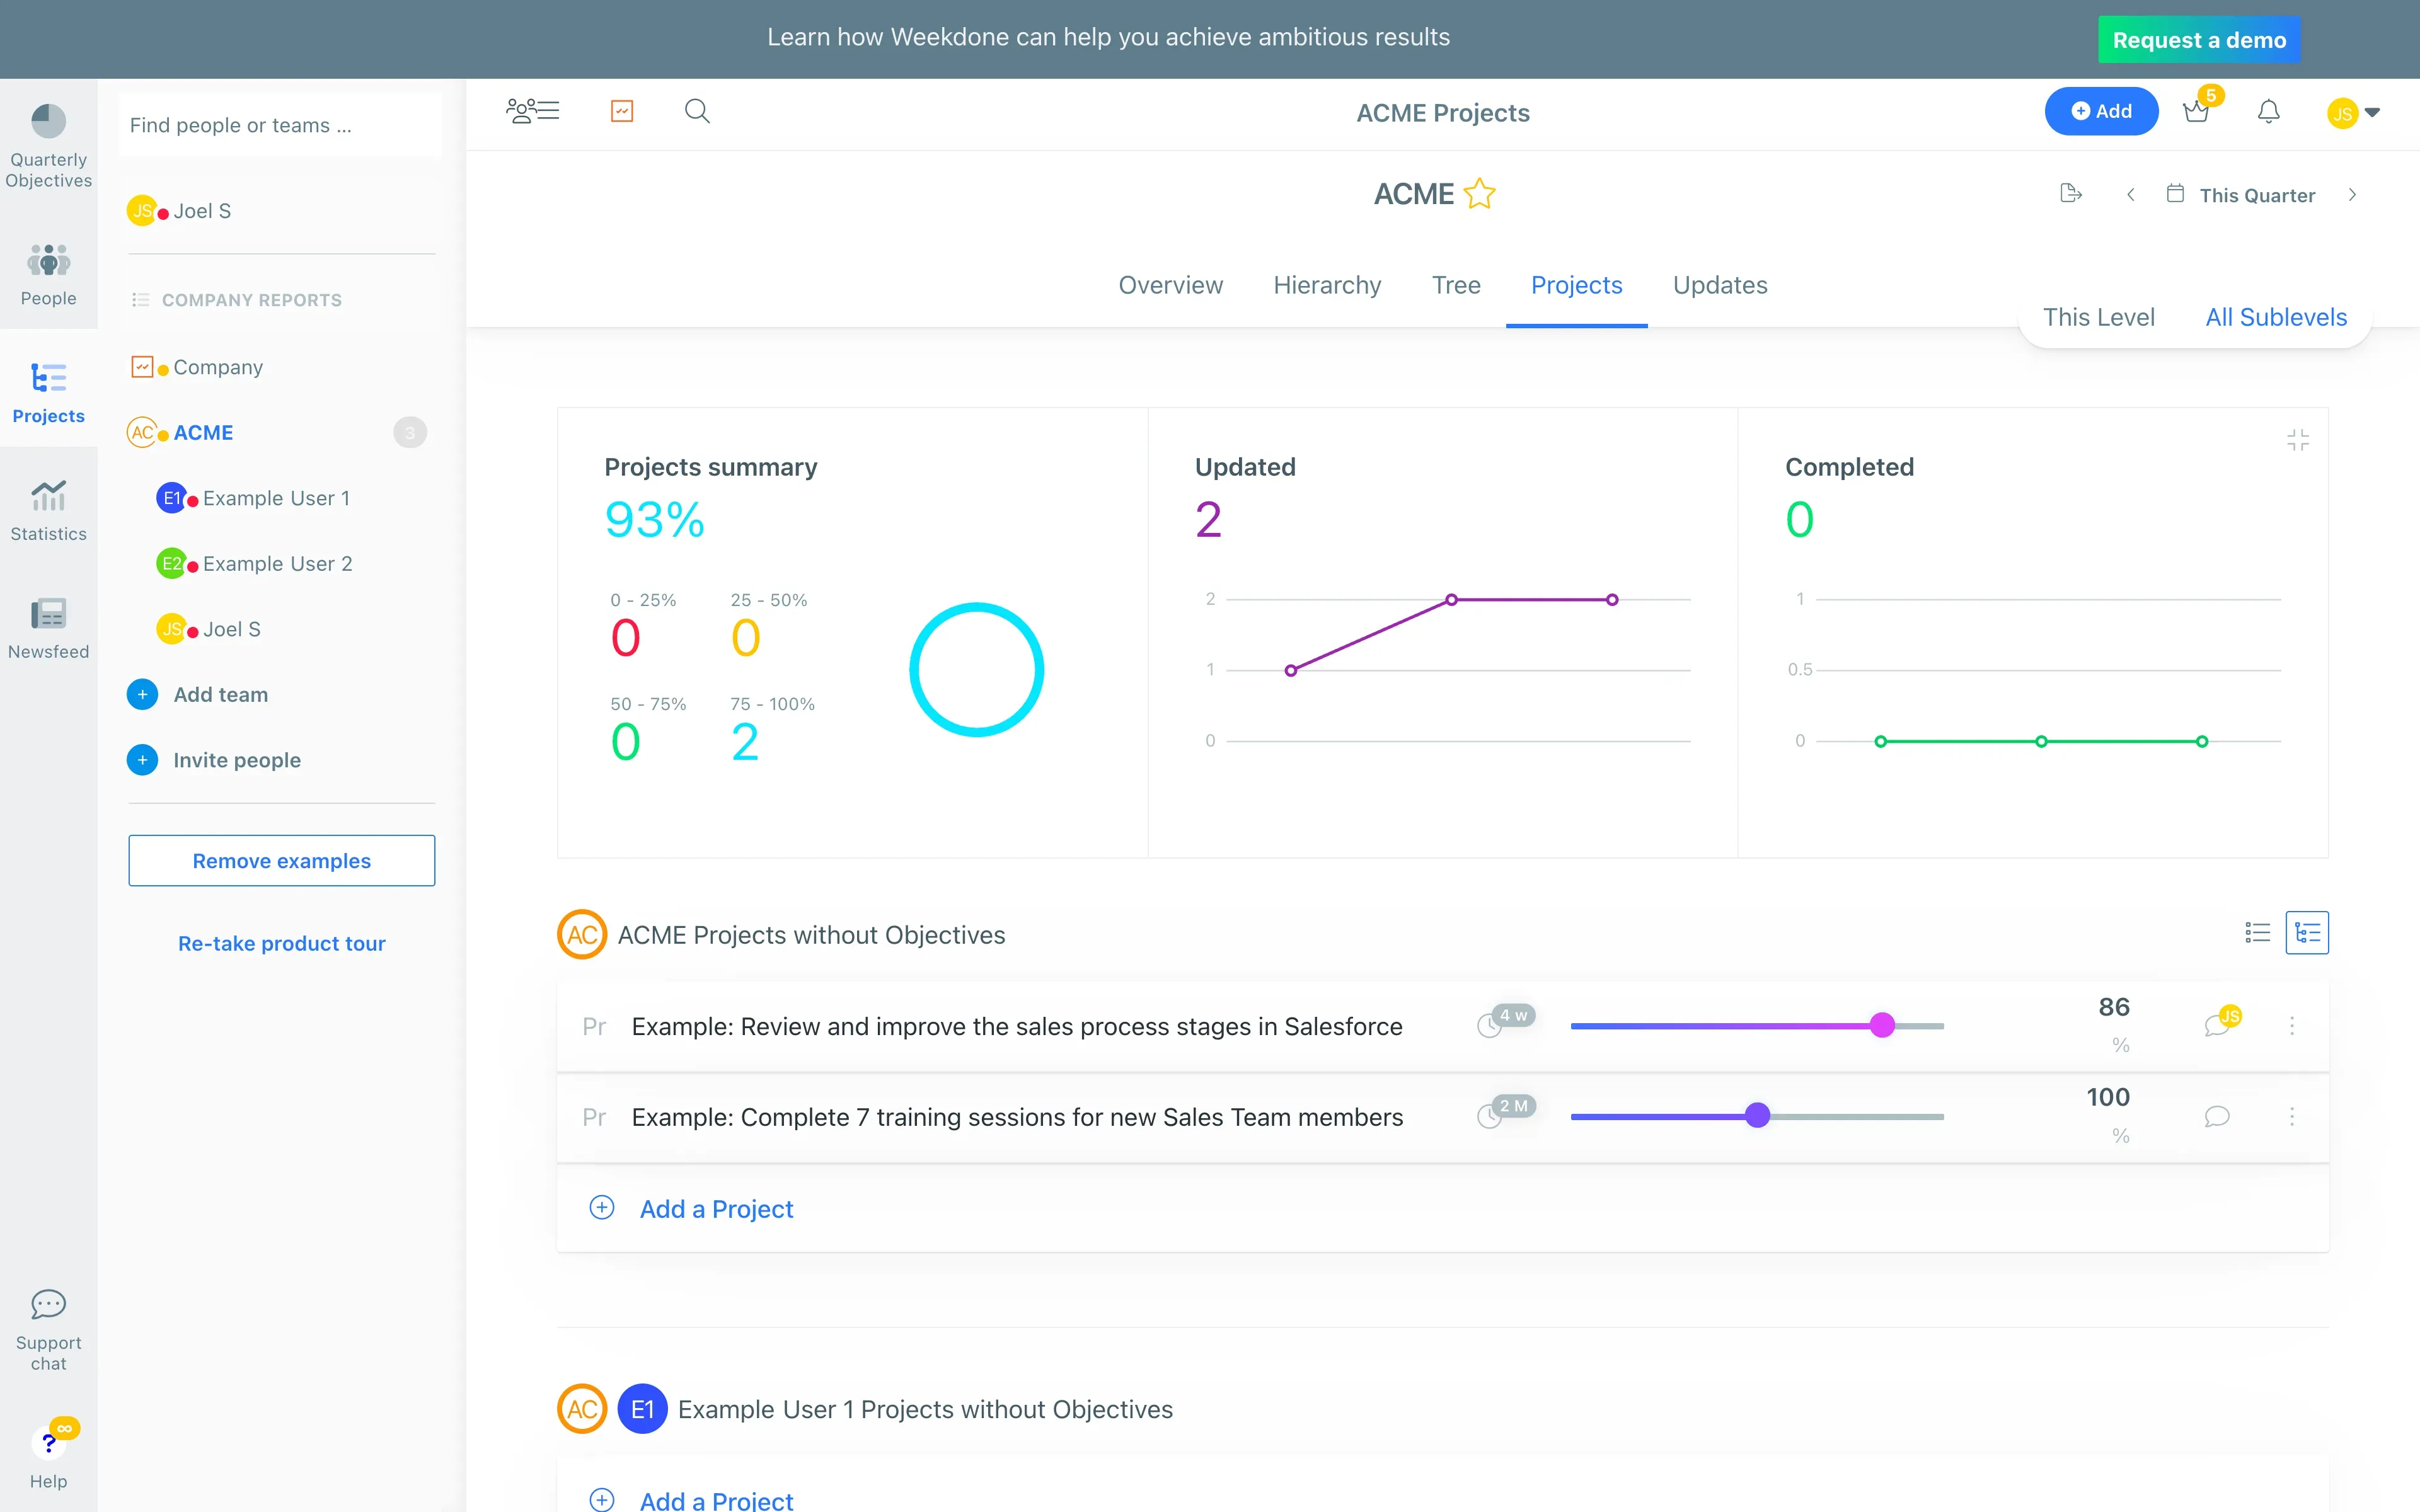The height and width of the screenshot is (1512, 2420).
Task: Toggle the people list panel icon
Action: point(533,111)
